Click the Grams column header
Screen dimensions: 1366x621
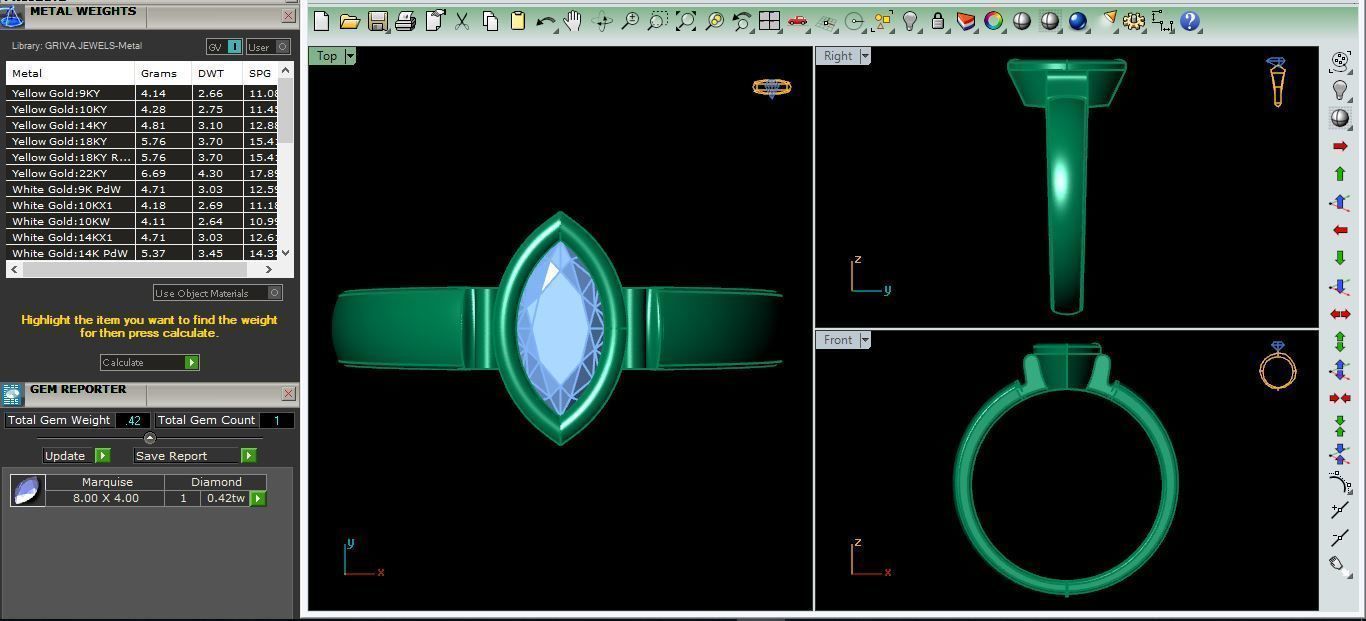(x=163, y=73)
